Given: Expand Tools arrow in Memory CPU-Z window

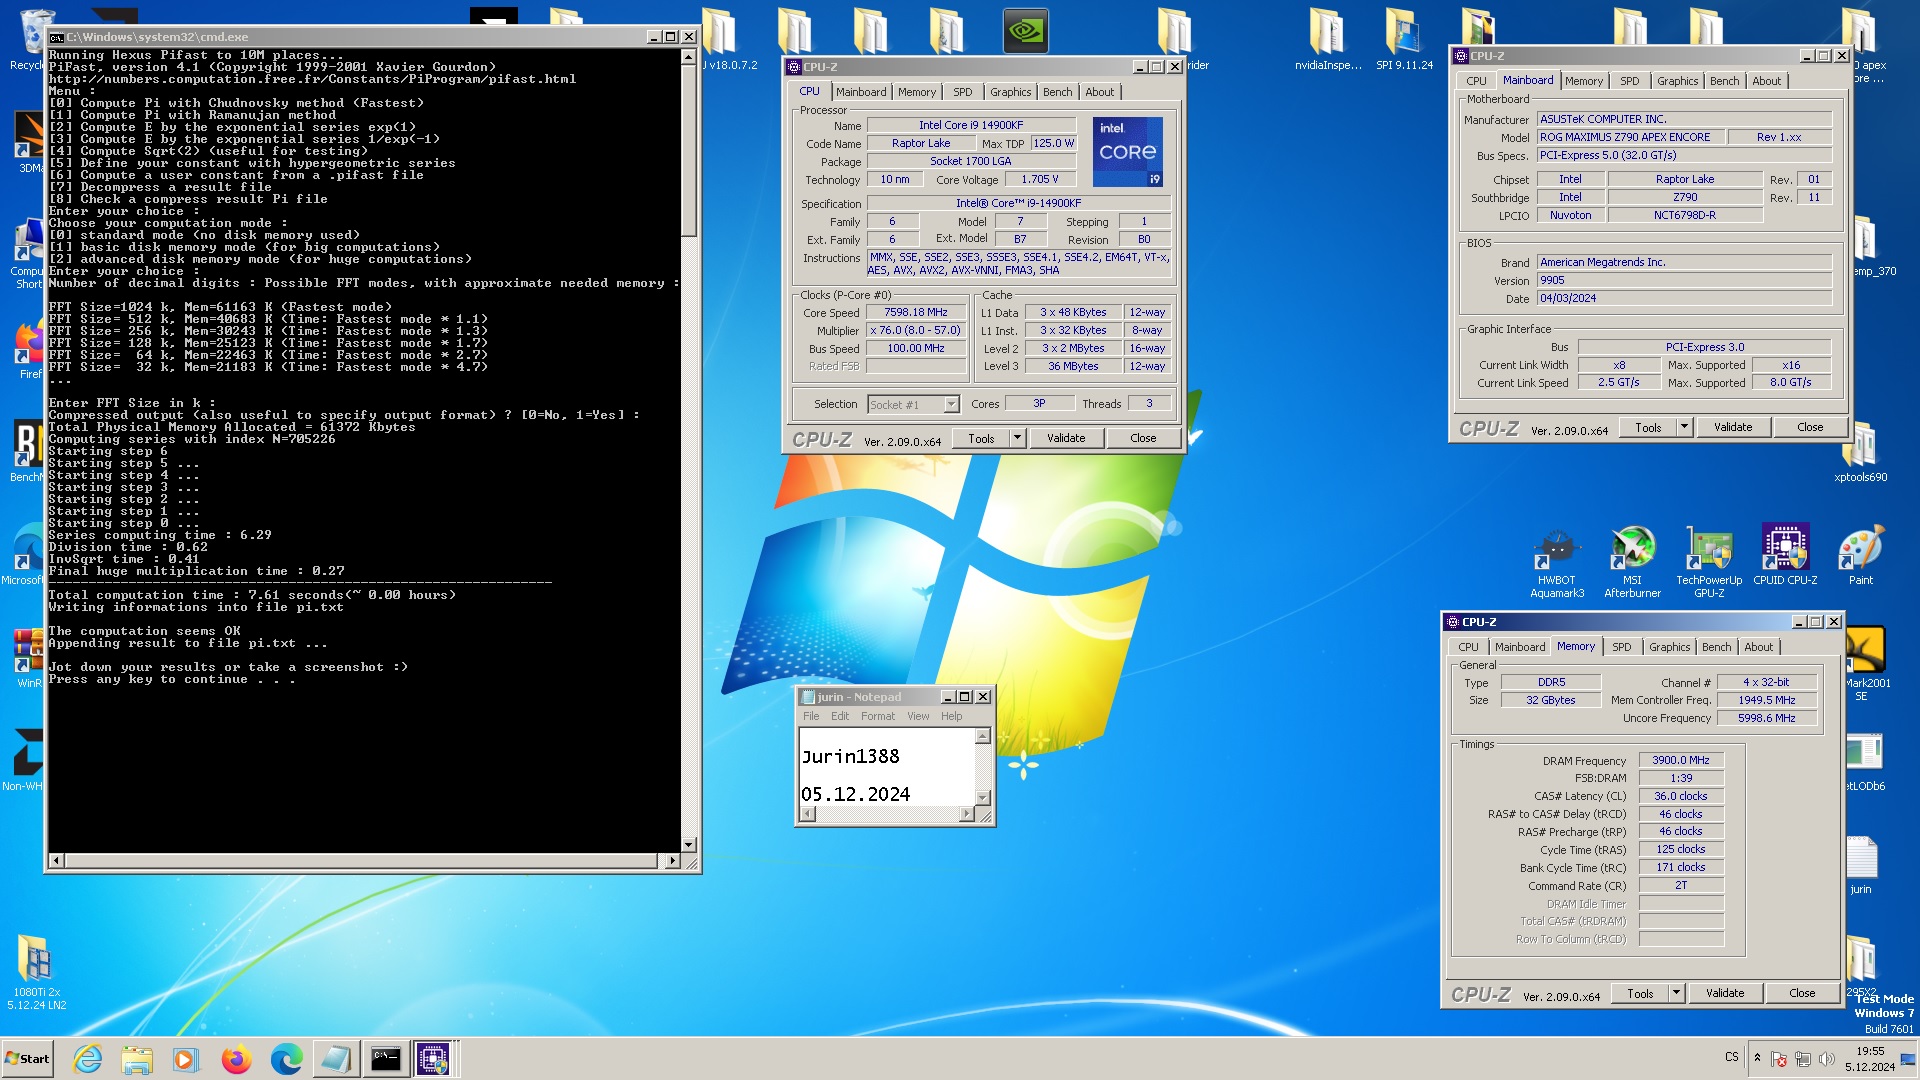Looking at the screenshot, I should 1676,993.
